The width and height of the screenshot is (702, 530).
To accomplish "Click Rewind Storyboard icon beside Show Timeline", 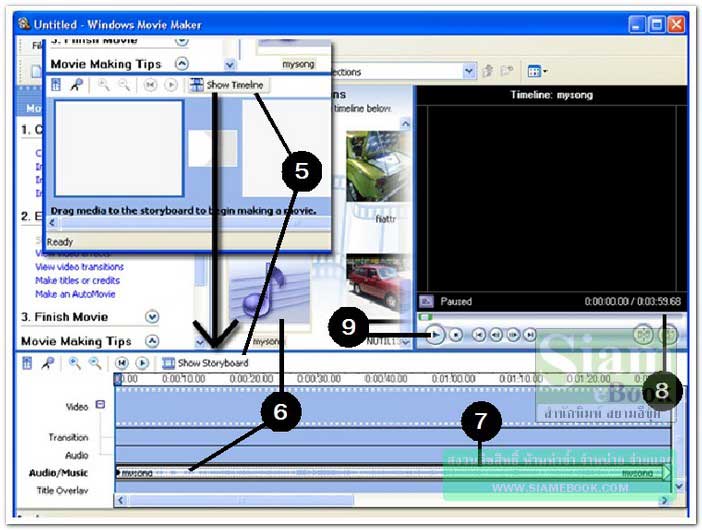I will (x=150, y=85).
